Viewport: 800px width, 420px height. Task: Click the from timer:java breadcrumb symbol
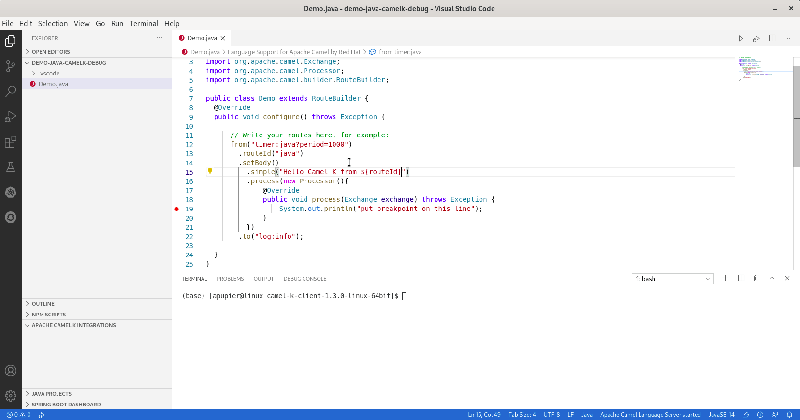click(x=395, y=52)
